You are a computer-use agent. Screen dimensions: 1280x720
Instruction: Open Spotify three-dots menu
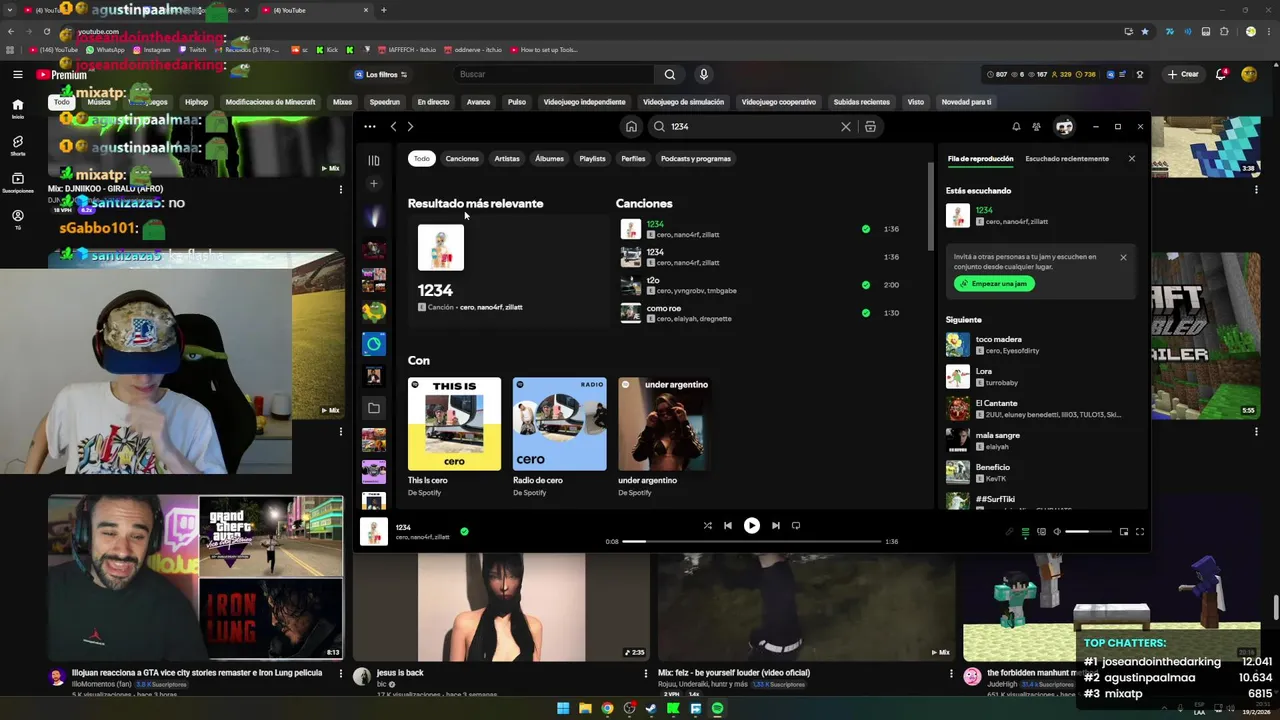(370, 127)
